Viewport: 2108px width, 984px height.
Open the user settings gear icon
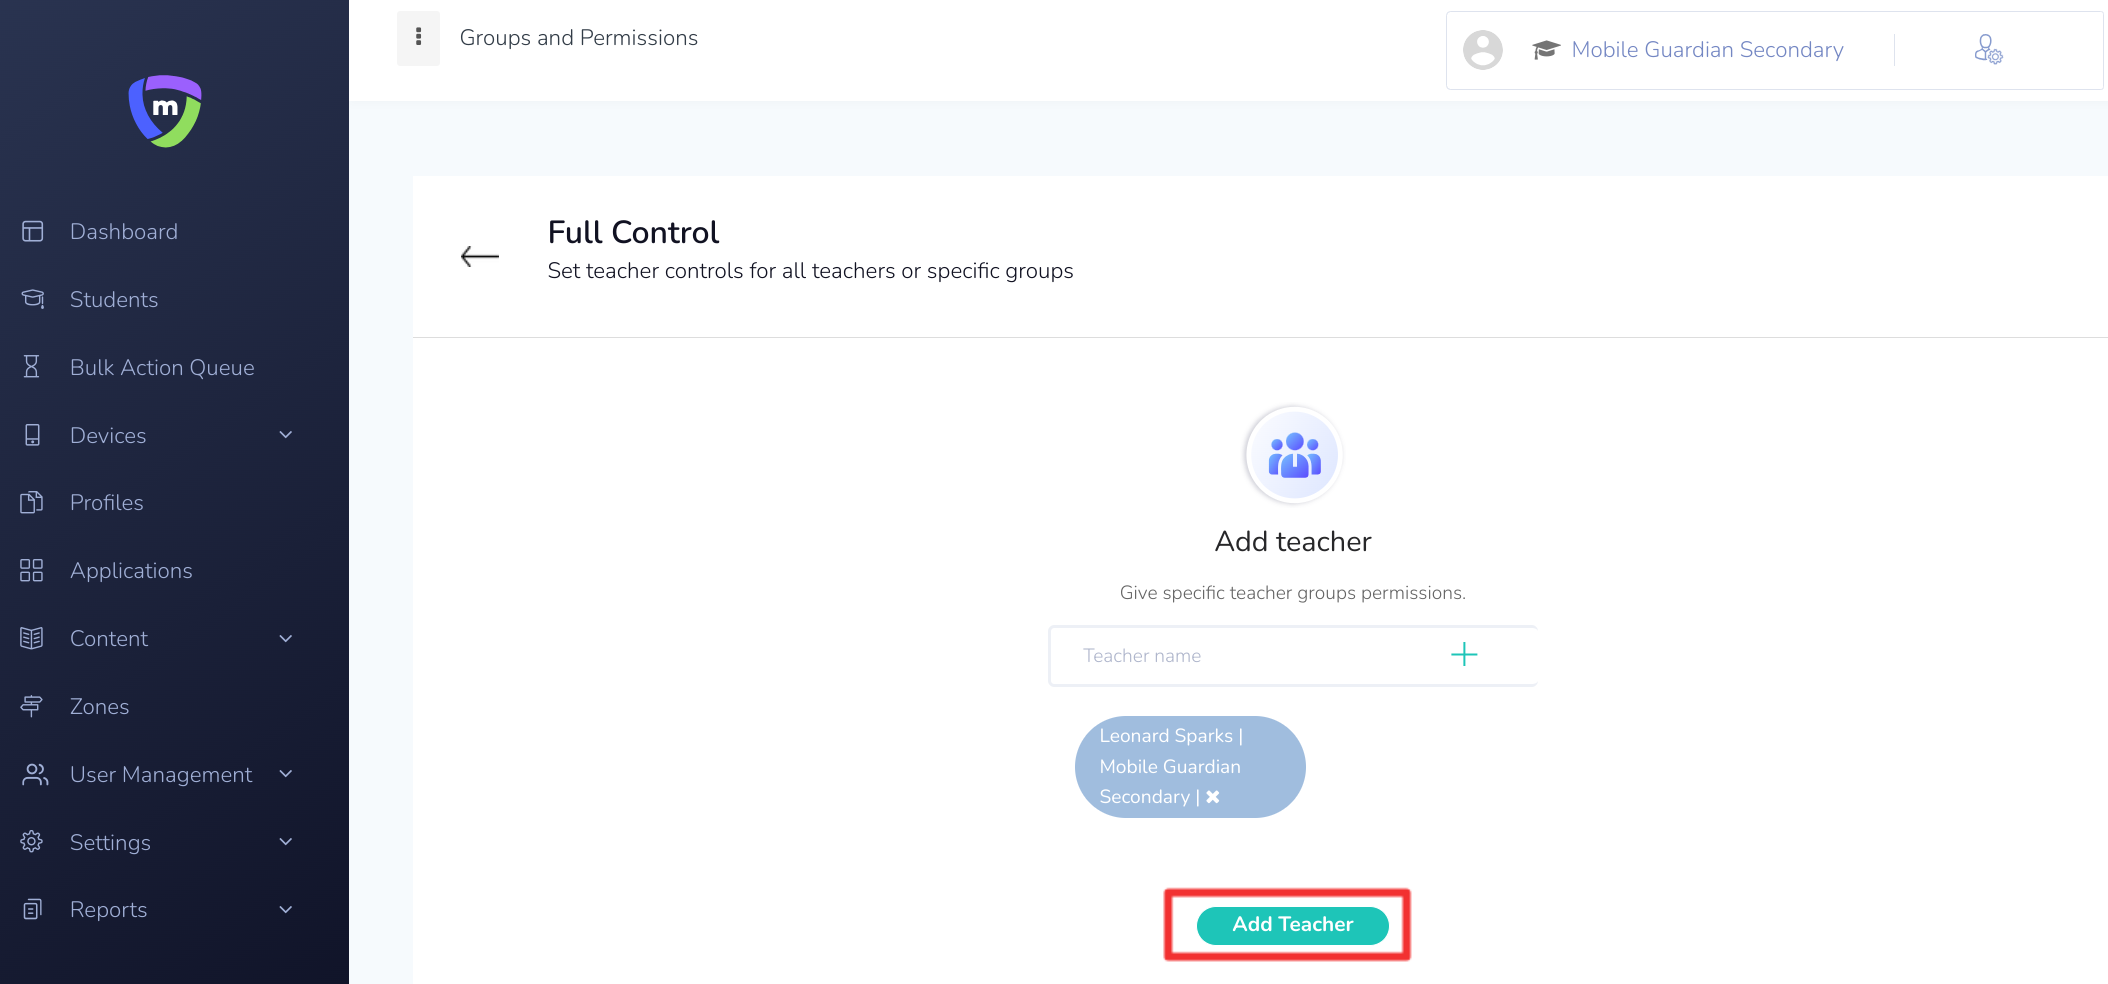click(x=1988, y=49)
